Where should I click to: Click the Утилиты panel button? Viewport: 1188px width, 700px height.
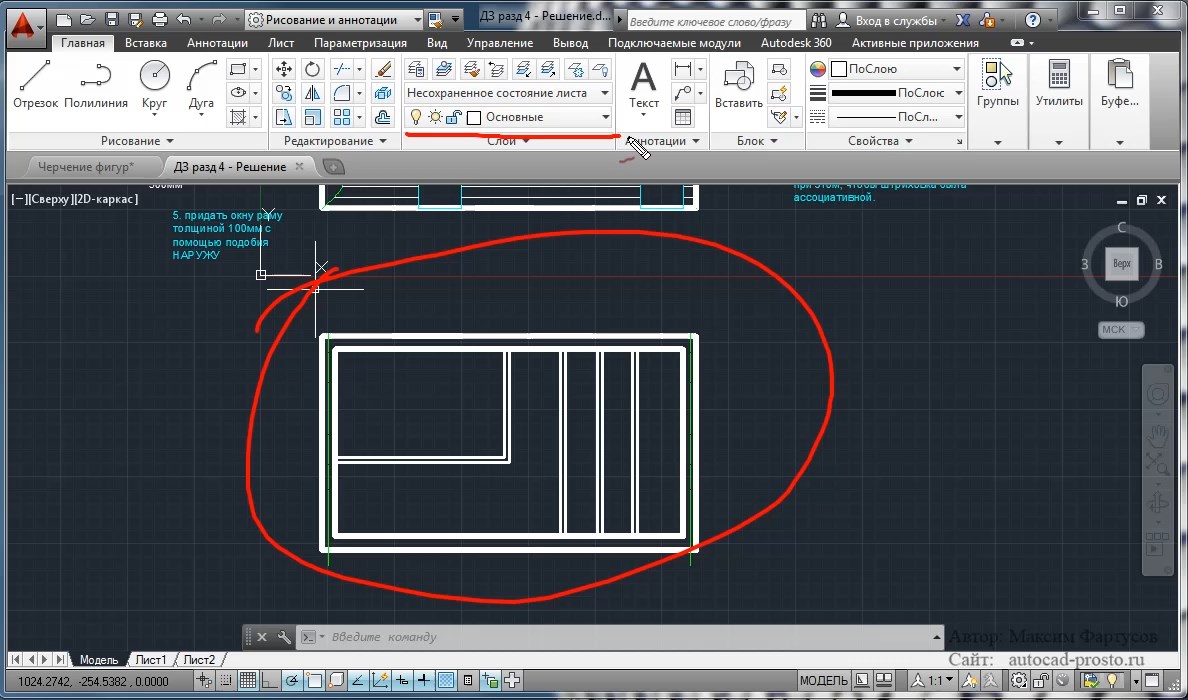[x=1058, y=83]
